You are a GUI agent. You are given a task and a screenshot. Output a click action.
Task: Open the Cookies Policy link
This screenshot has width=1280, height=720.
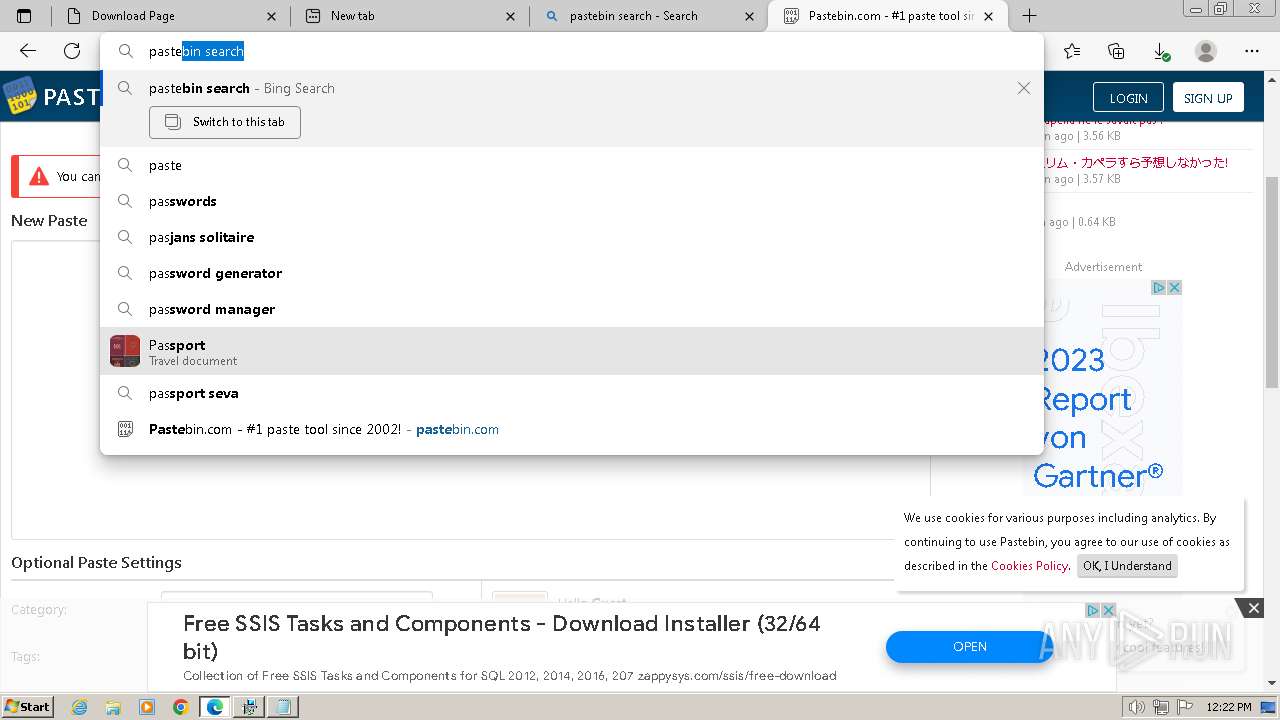point(1030,566)
